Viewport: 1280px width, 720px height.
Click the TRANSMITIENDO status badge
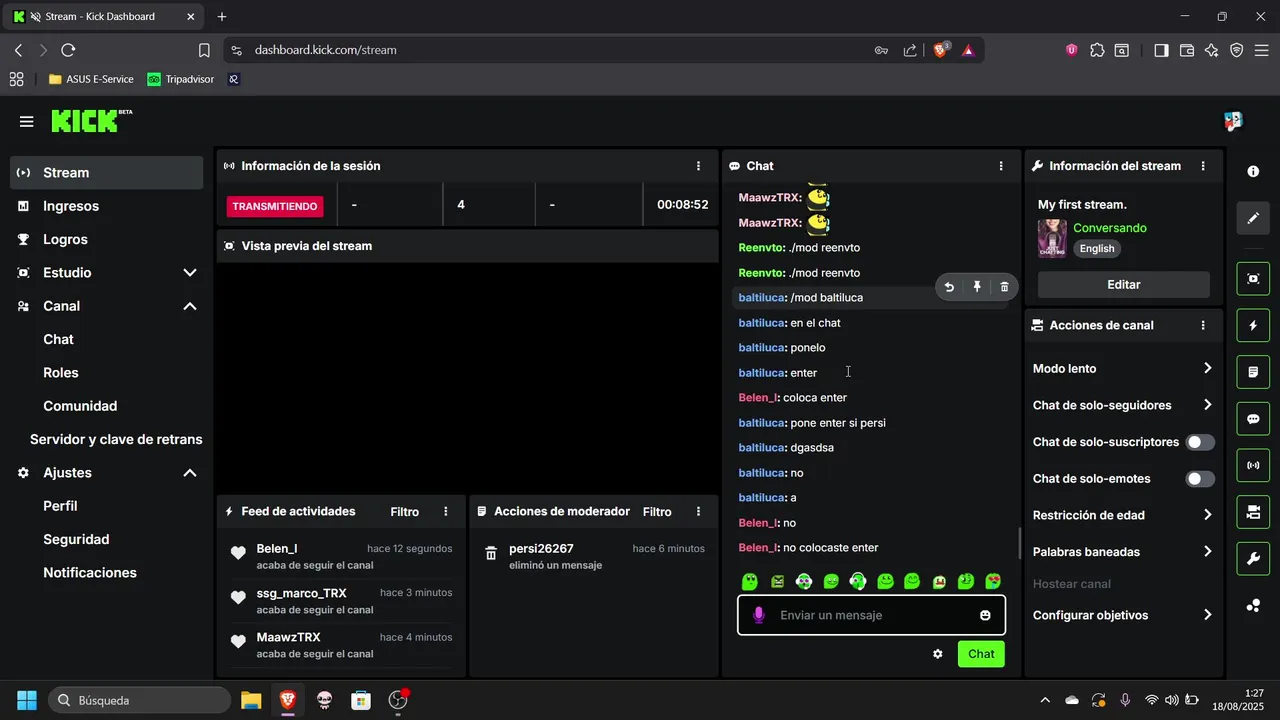click(x=275, y=206)
